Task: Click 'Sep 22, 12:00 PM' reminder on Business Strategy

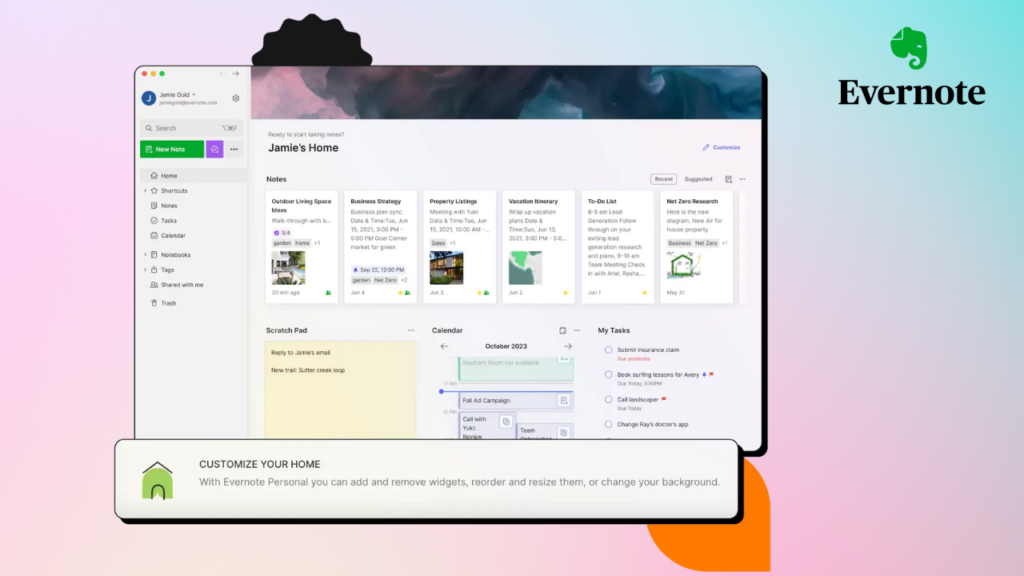Action: click(379, 270)
